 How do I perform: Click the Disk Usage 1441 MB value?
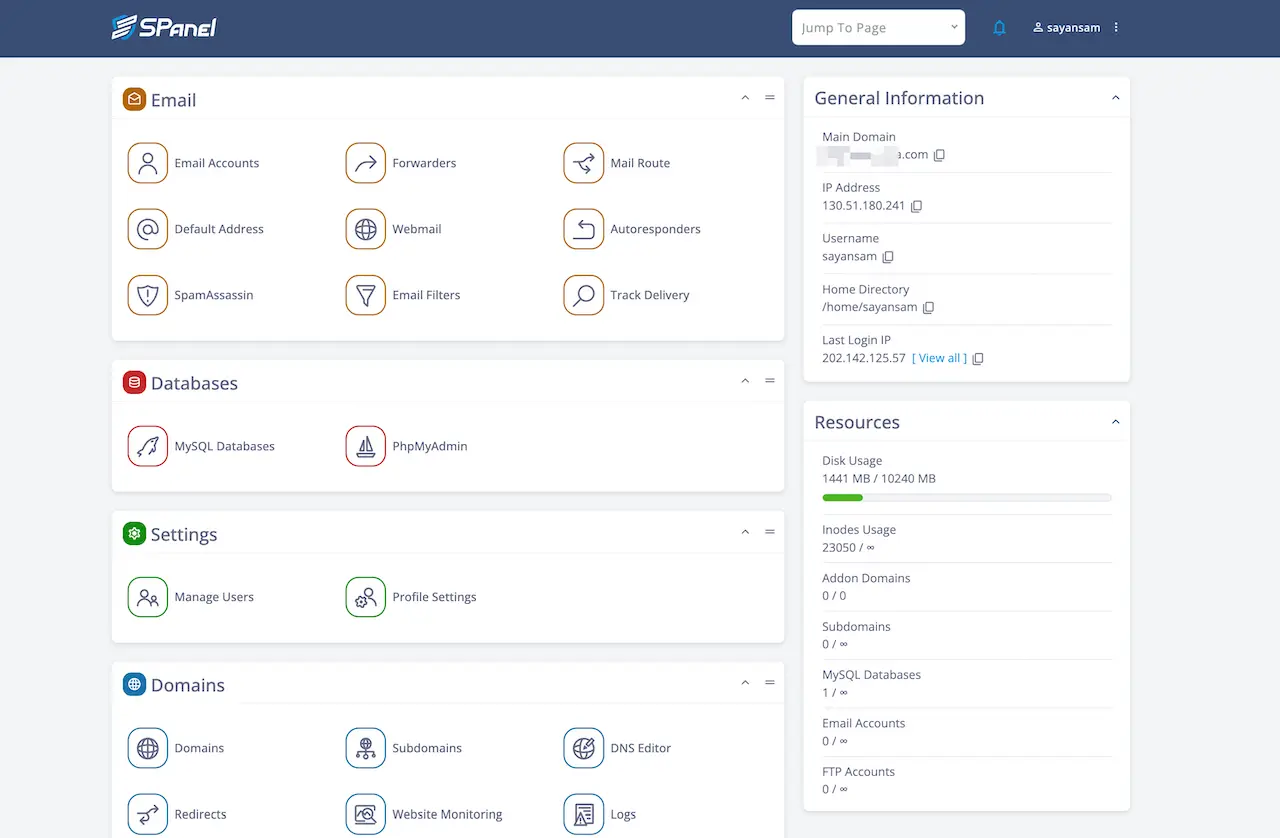pos(879,479)
